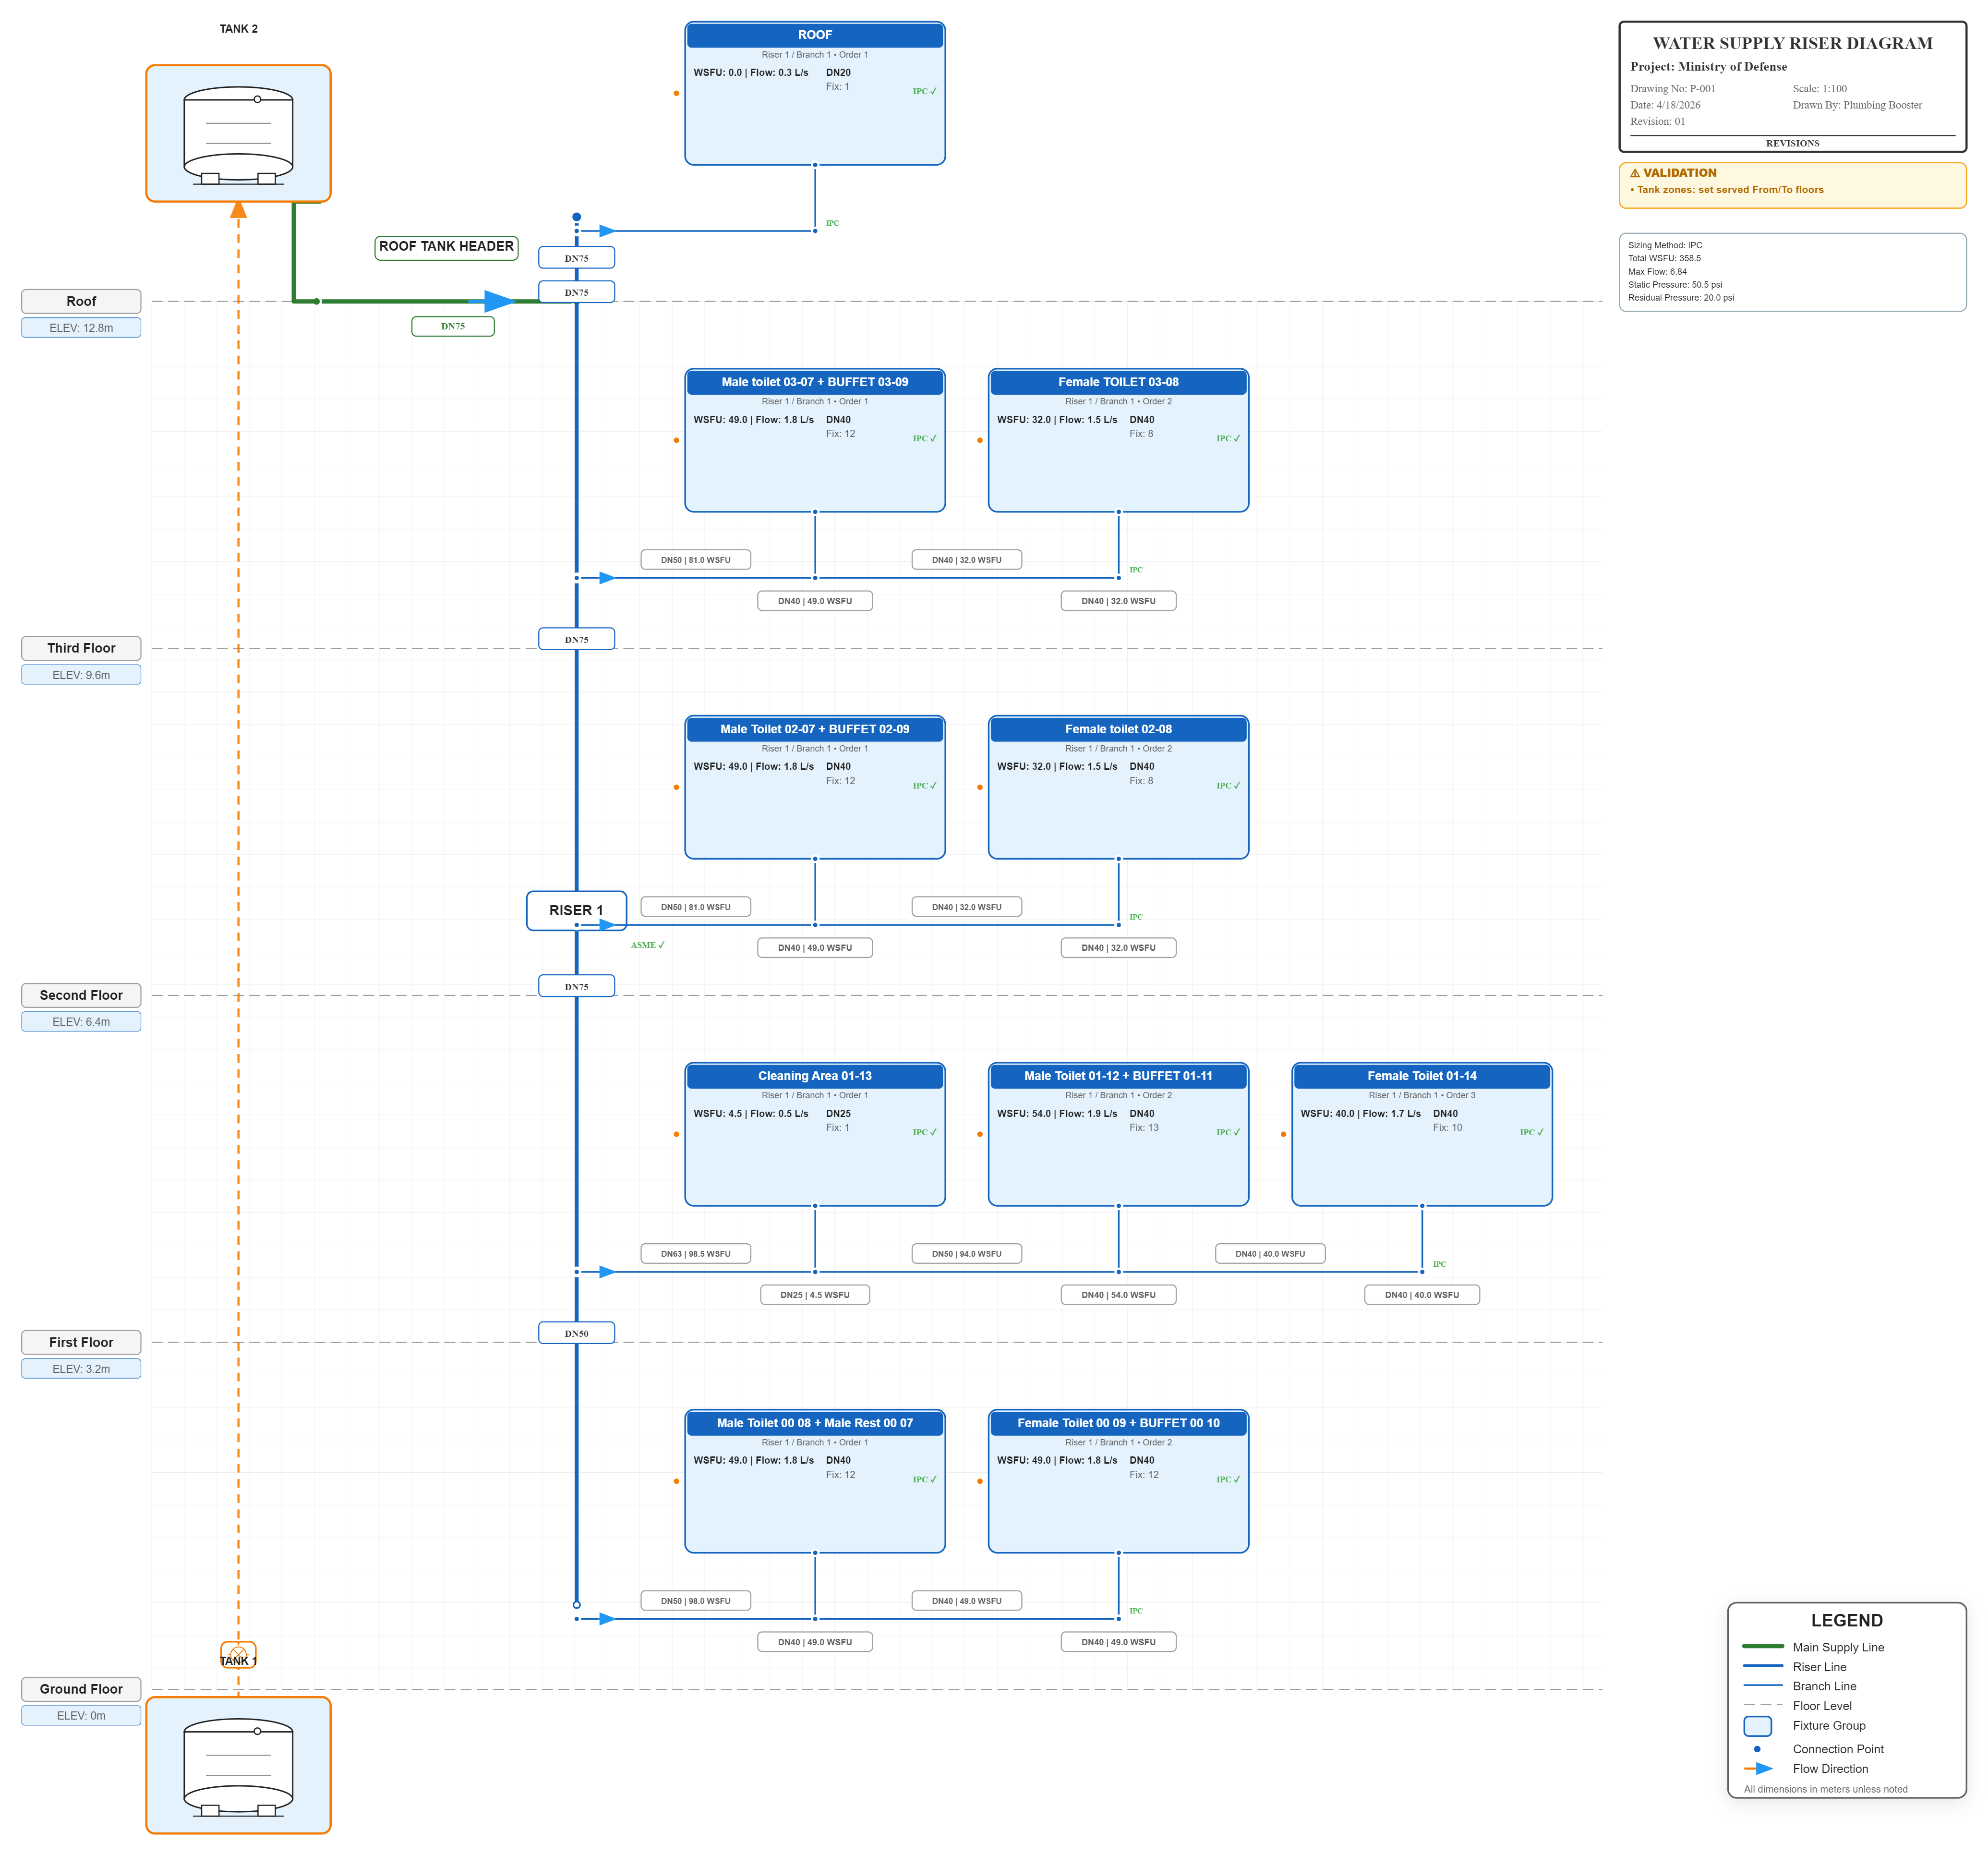The height and width of the screenshot is (1855, 1988).
Task: Select Male Toilet 02-07 + BUFFET 02-09 header
Action: tap(815, 729)
